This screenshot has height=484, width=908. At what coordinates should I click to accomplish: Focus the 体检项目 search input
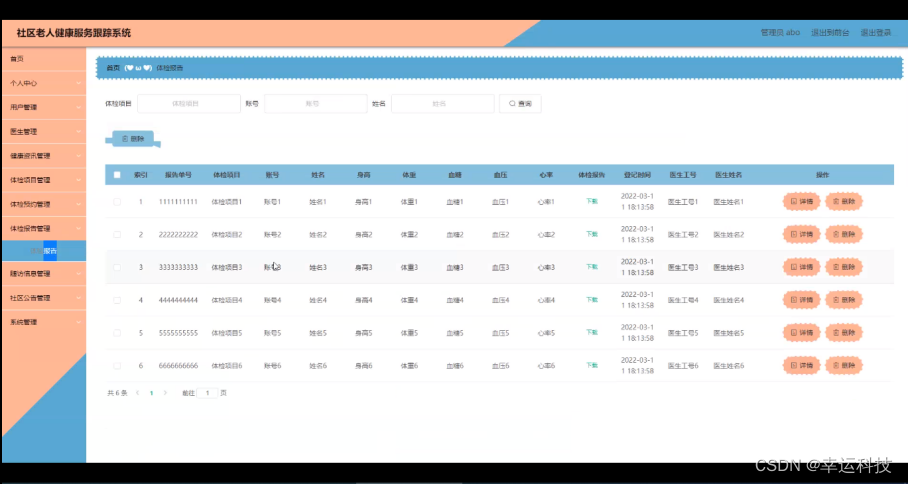click(189, 104)
